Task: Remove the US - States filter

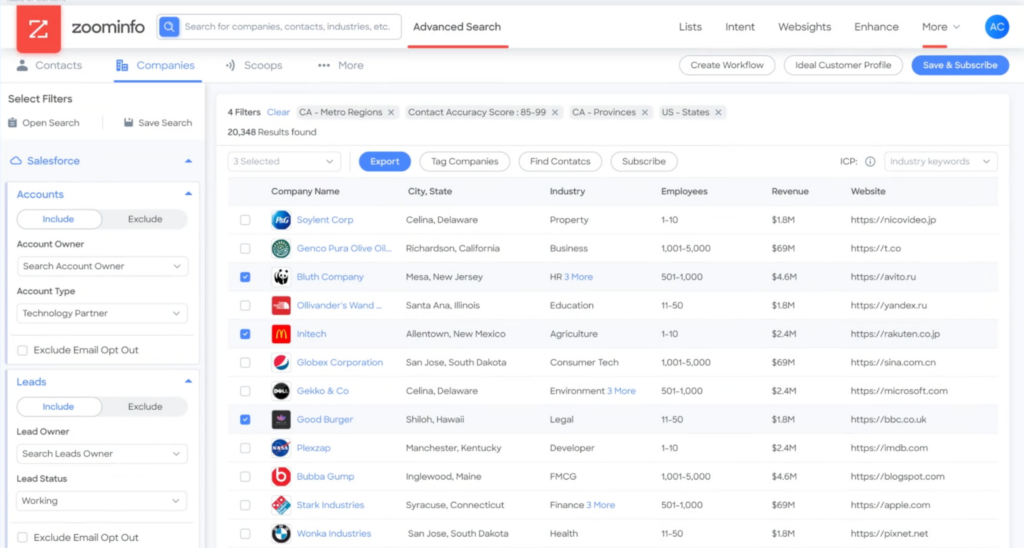Action: [718, 112]
